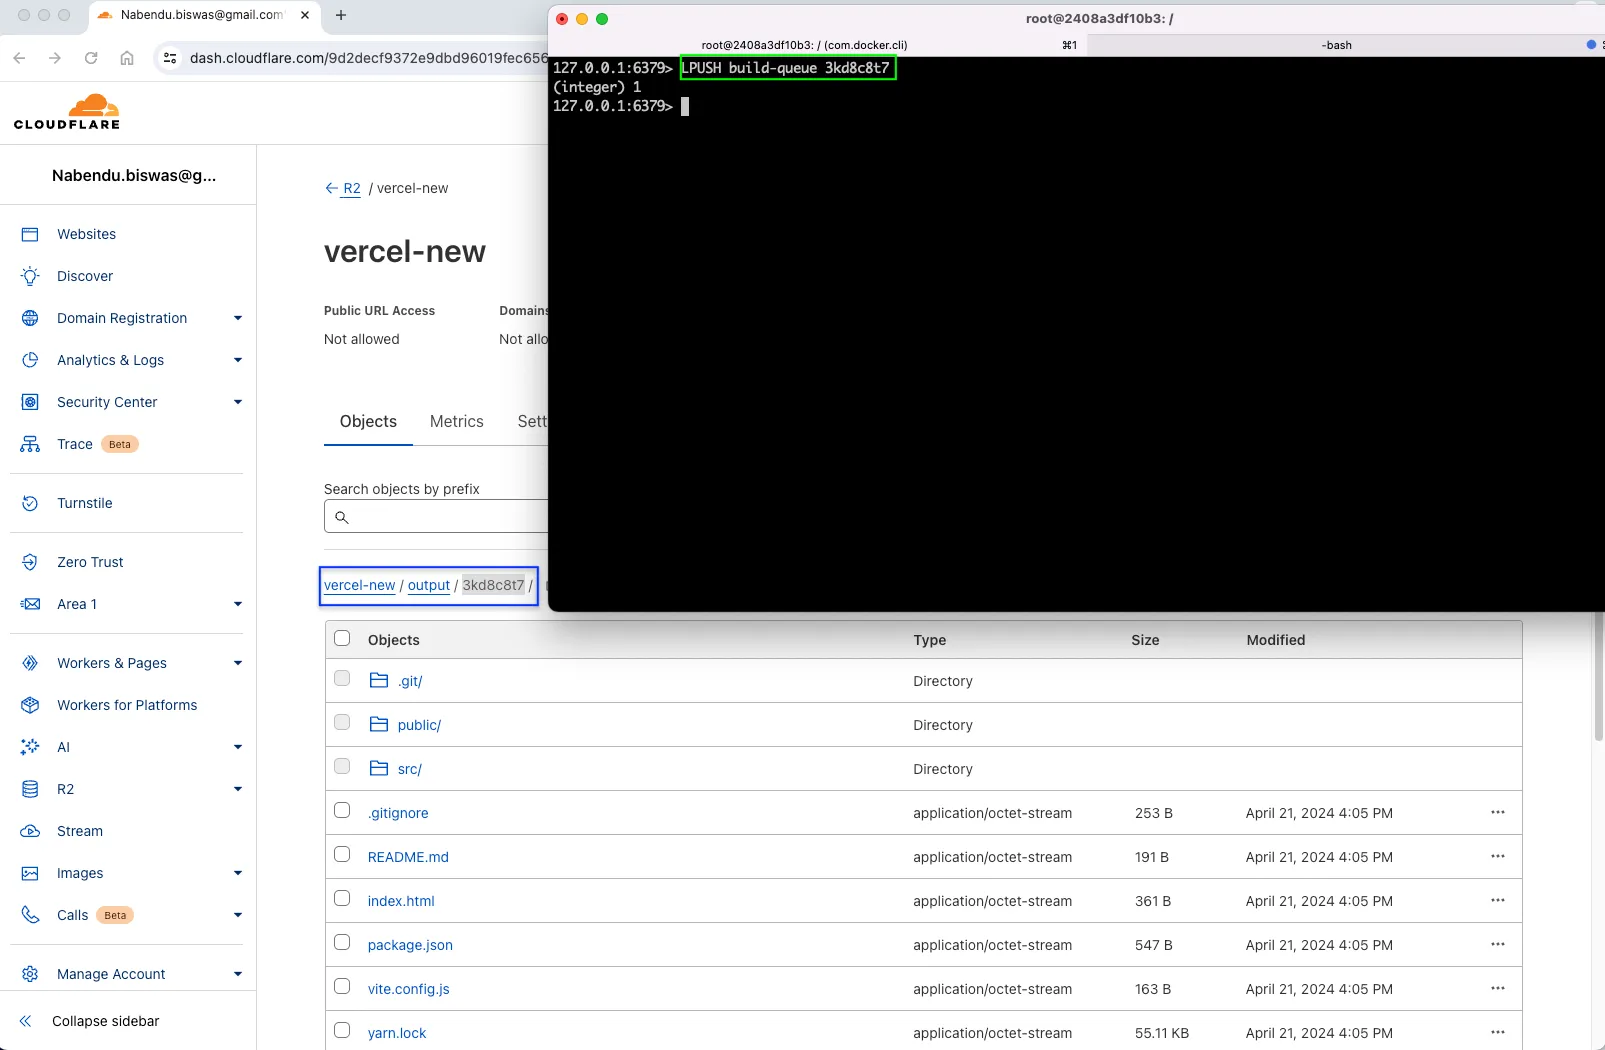The height and width of the screenshot is (1050, 1605).
Task: Switch to the Objects tab
Action: point(368,422)
